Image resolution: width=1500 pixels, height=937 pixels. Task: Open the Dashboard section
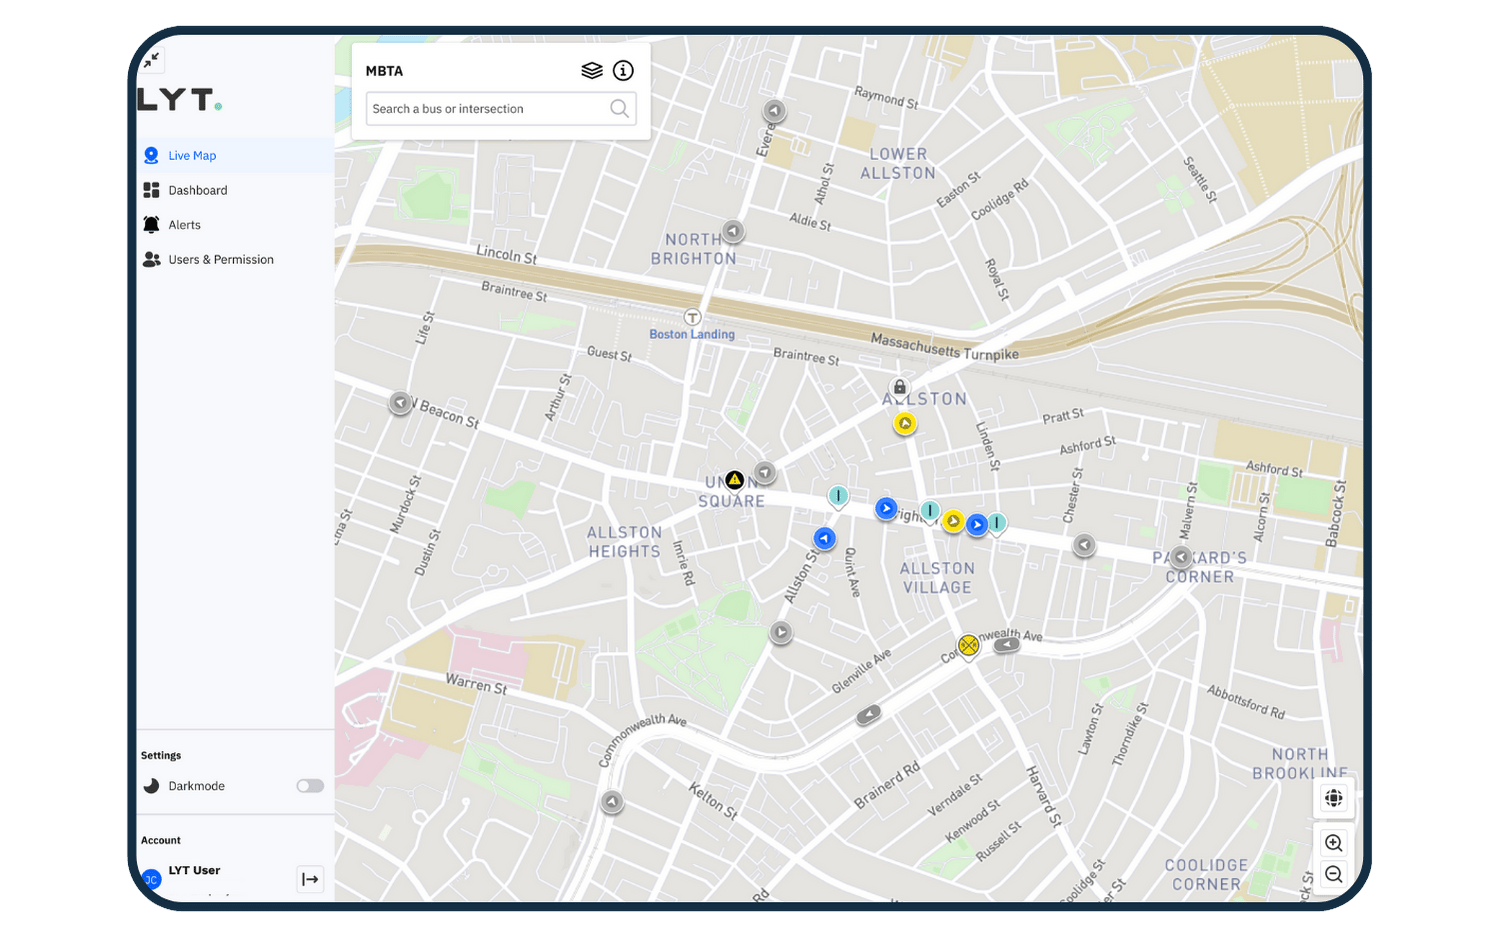[198, 190]
